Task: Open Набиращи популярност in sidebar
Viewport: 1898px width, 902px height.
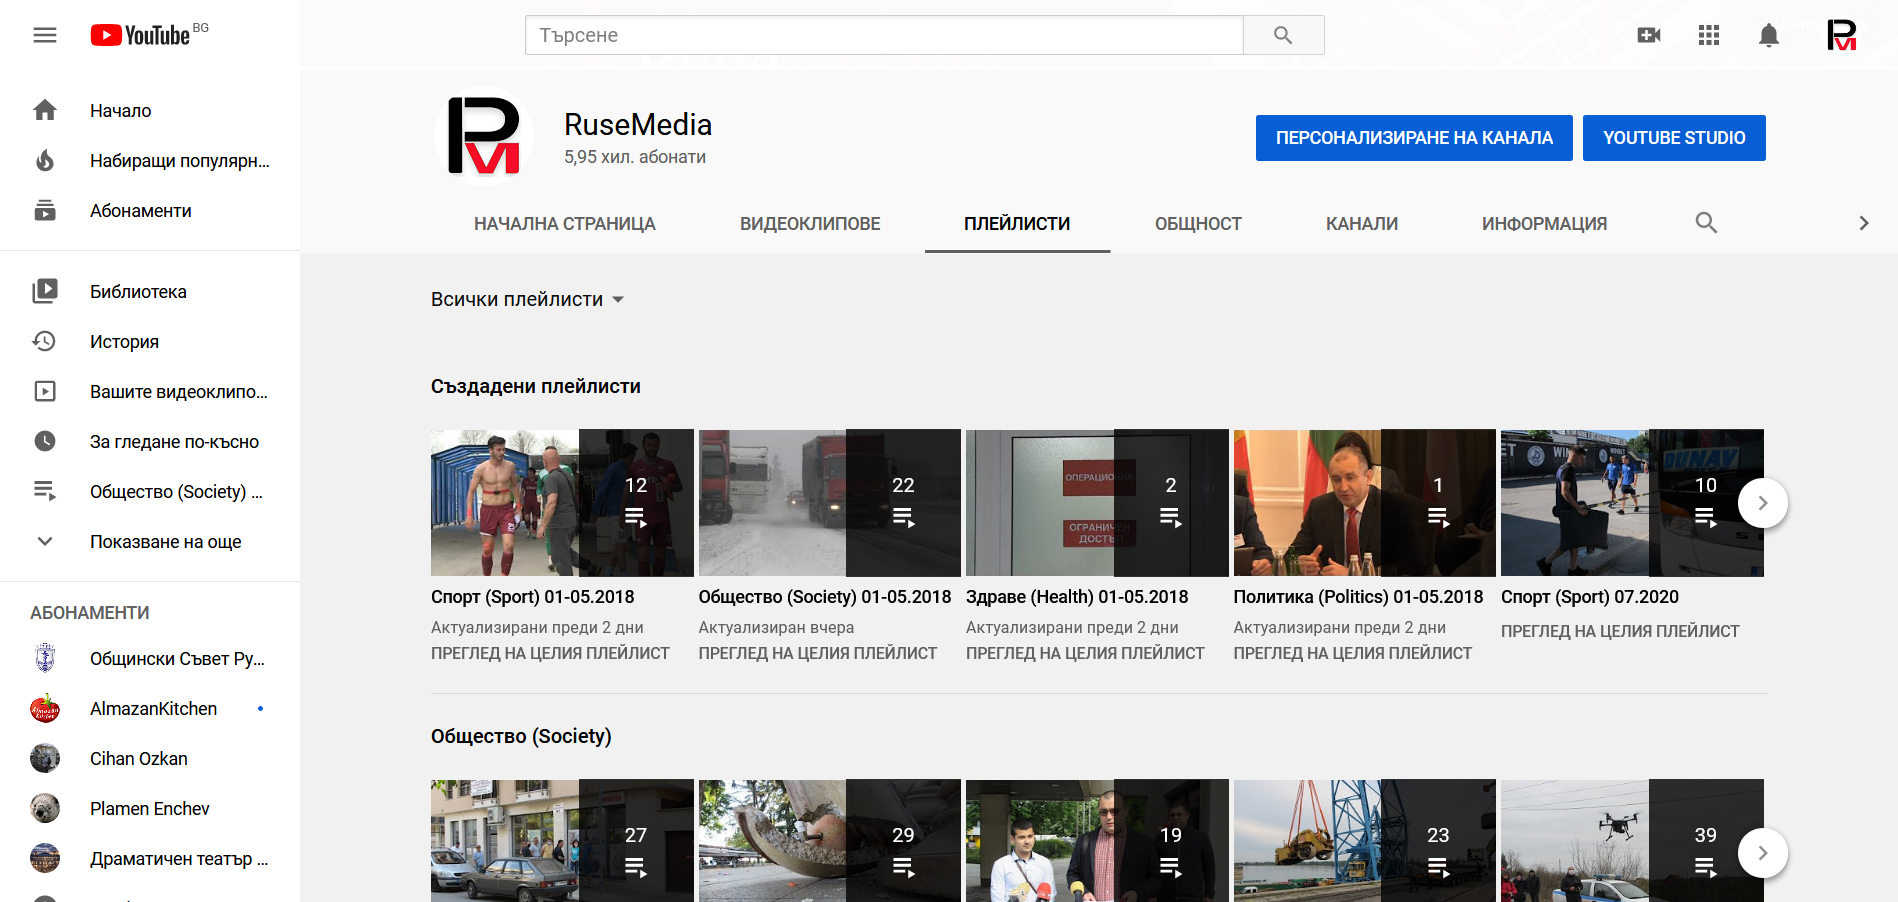Action: coord(150,160)
